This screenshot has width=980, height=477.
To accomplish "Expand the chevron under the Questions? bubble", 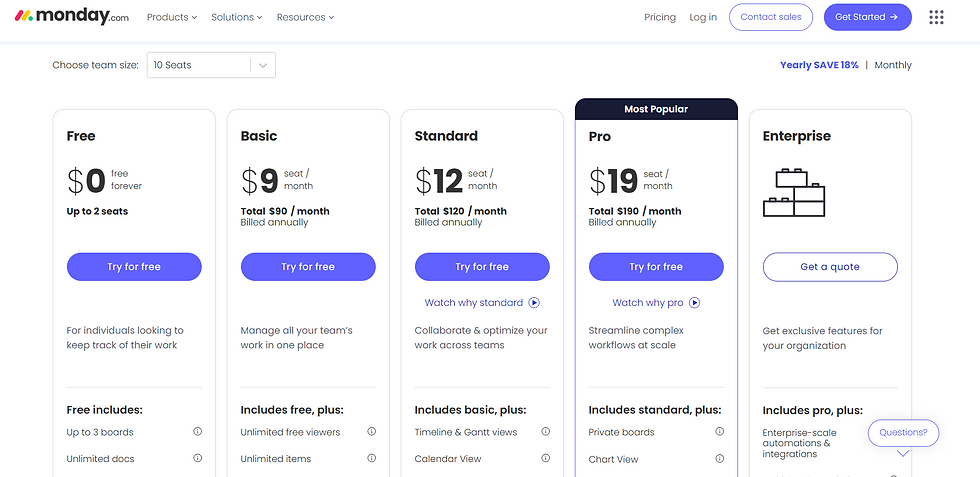I will tap(902, 454).
